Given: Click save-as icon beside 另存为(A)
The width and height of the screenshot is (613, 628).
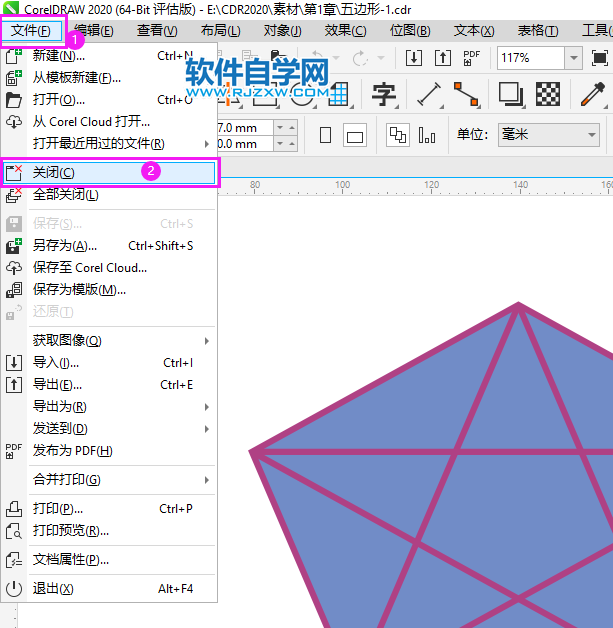Looking at the screenshot, I should [x=14, y=246].
